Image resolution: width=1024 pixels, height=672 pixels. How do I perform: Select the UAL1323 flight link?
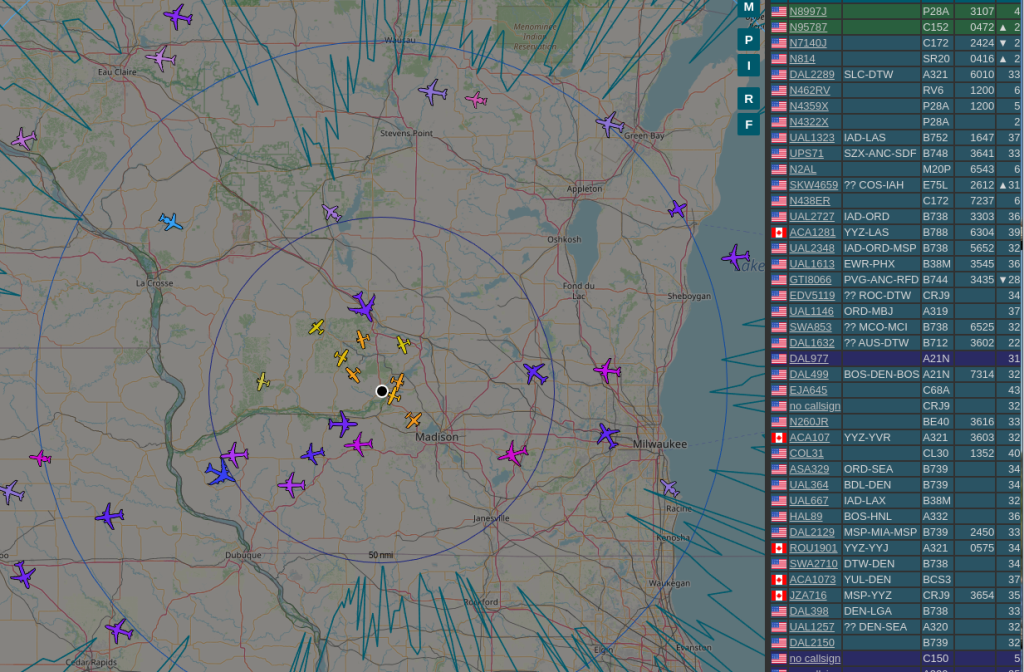point(812,138)
